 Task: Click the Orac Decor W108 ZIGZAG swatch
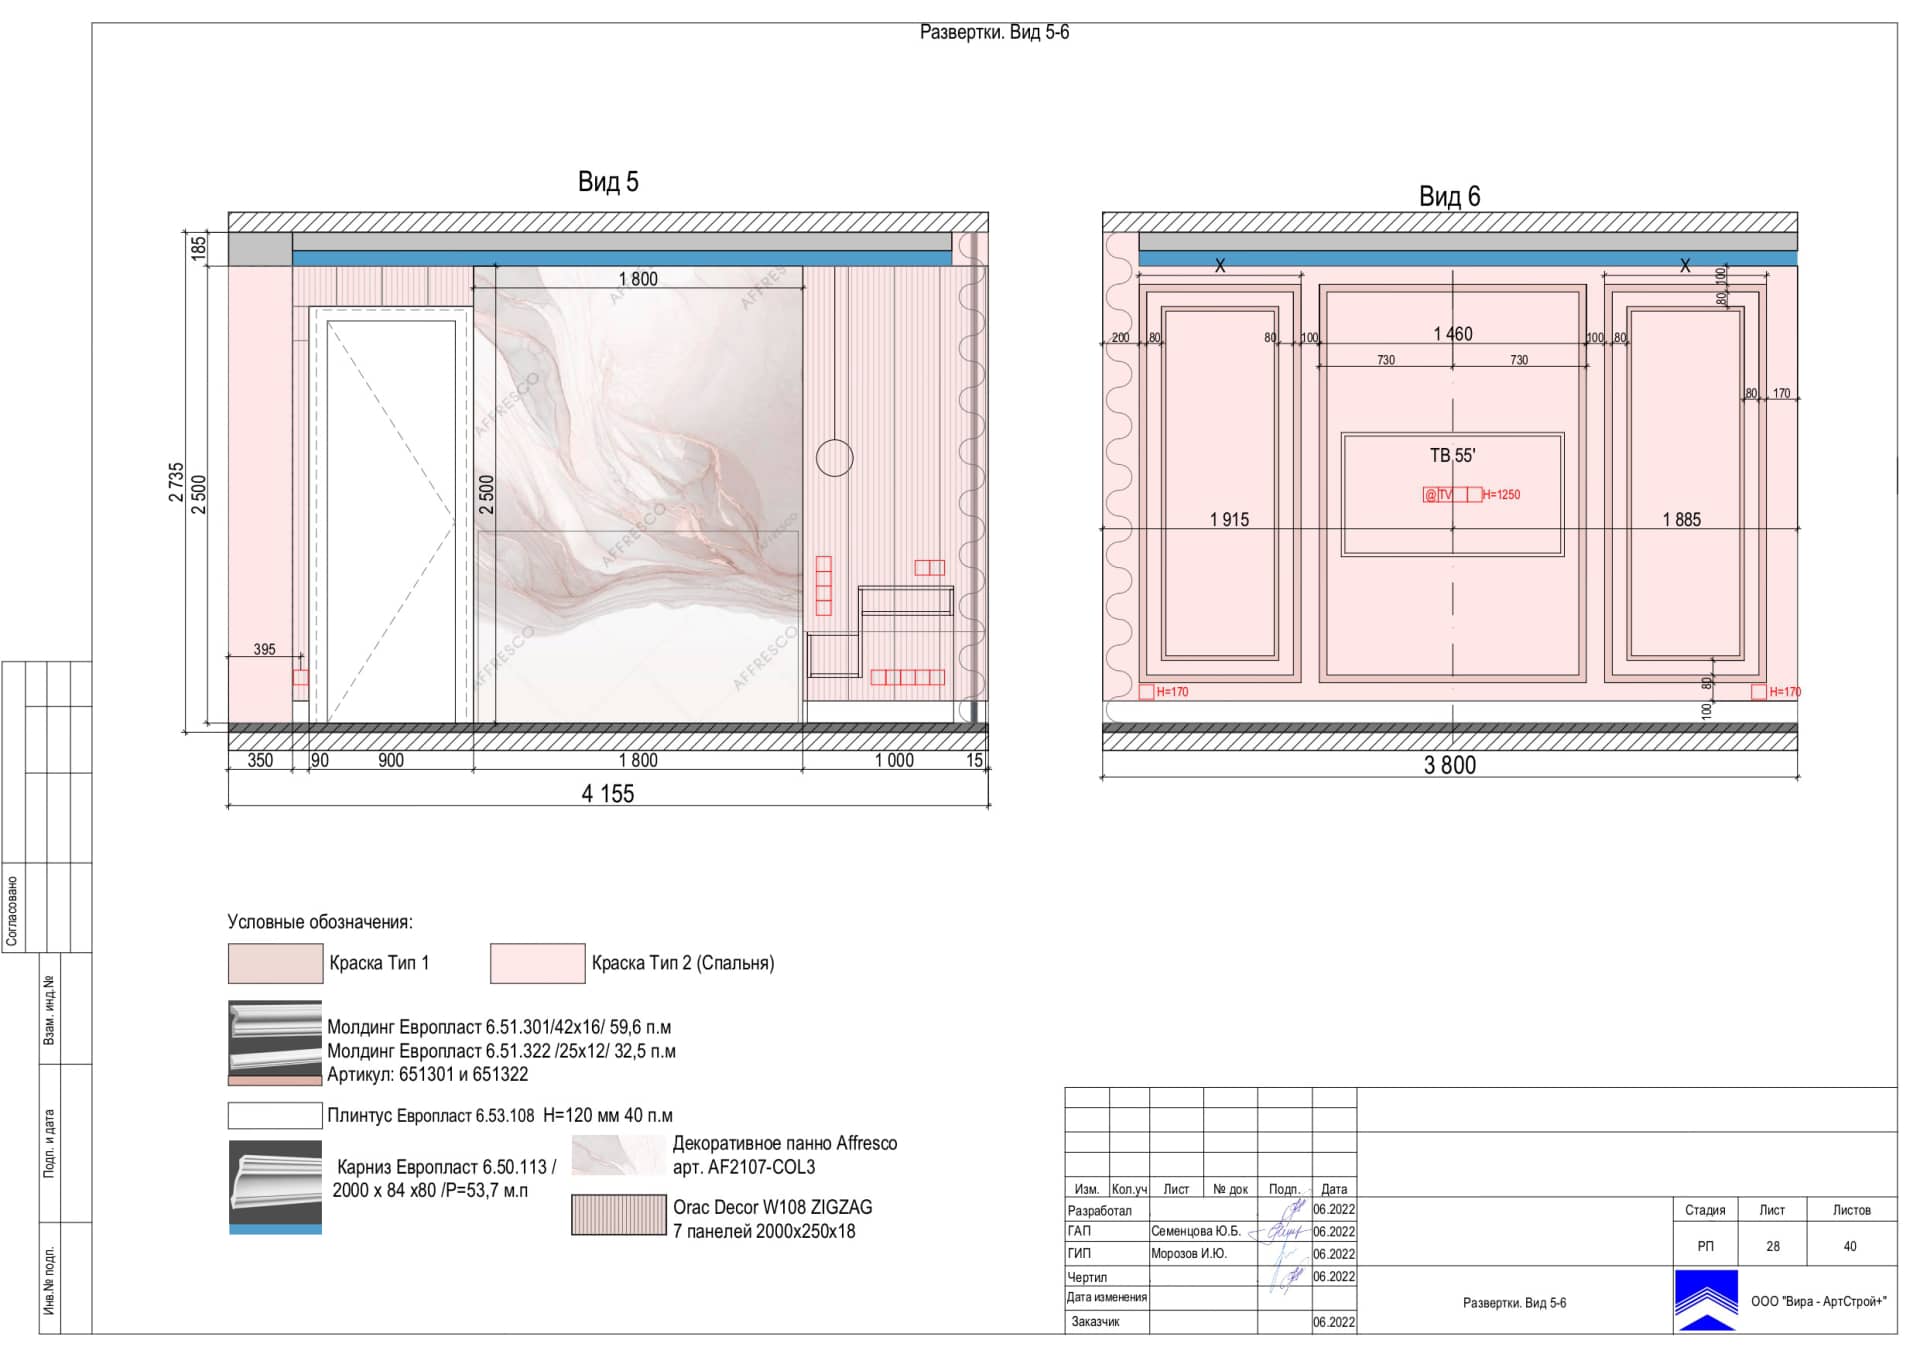[618, 1215]
